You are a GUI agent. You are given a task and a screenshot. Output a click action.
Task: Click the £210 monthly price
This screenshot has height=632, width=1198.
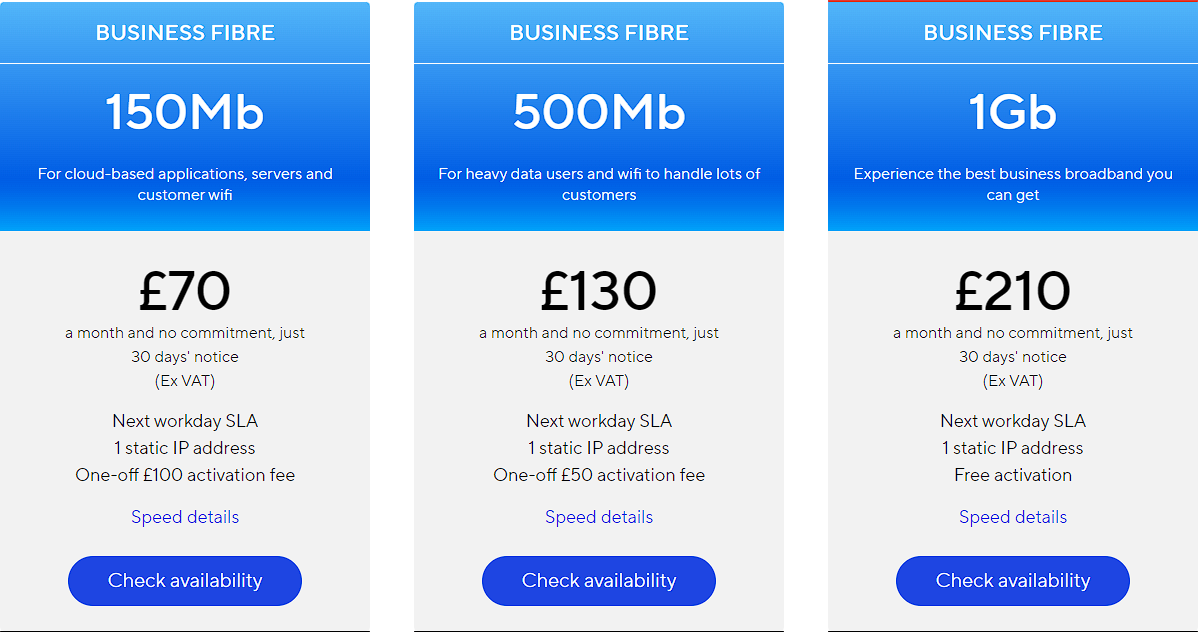[x=1013, y=291]
